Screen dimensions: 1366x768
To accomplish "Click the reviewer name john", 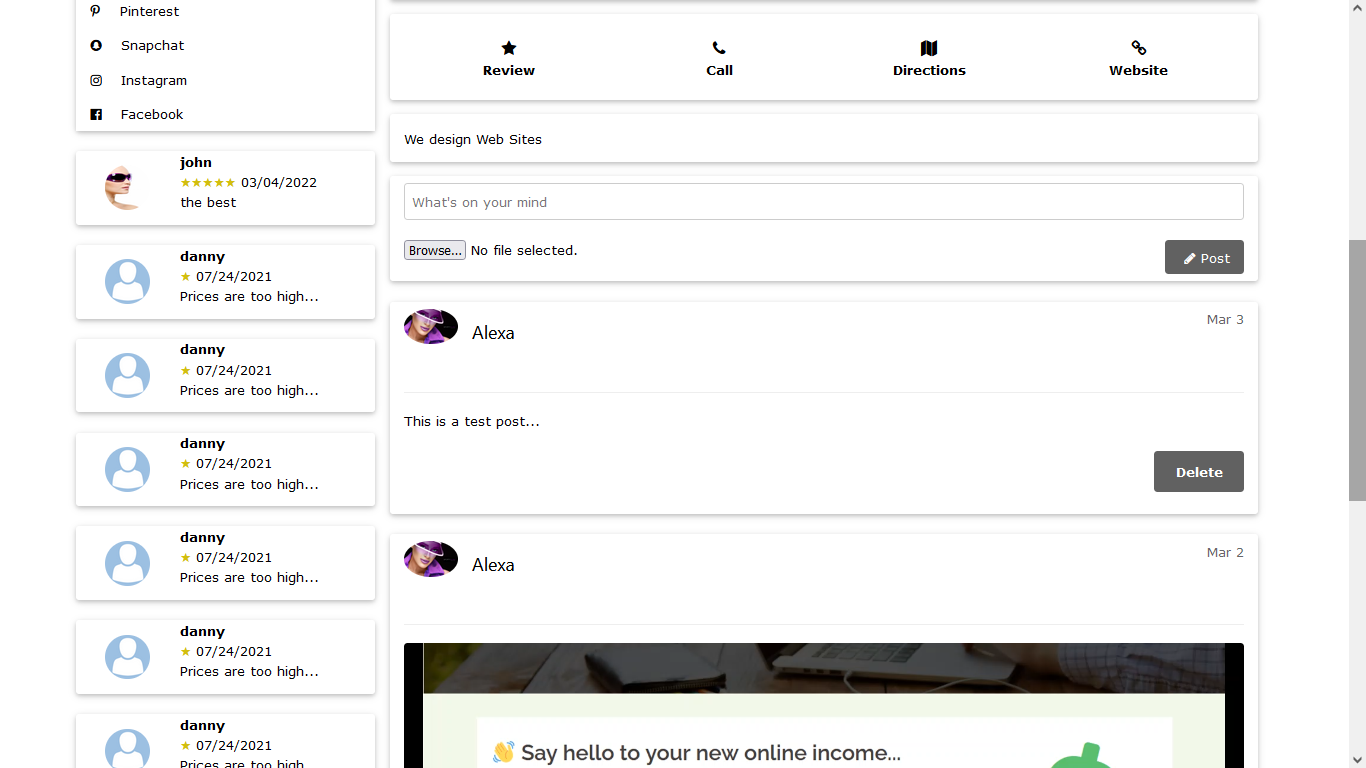I will pyautogui.click(x=196, y=162).
